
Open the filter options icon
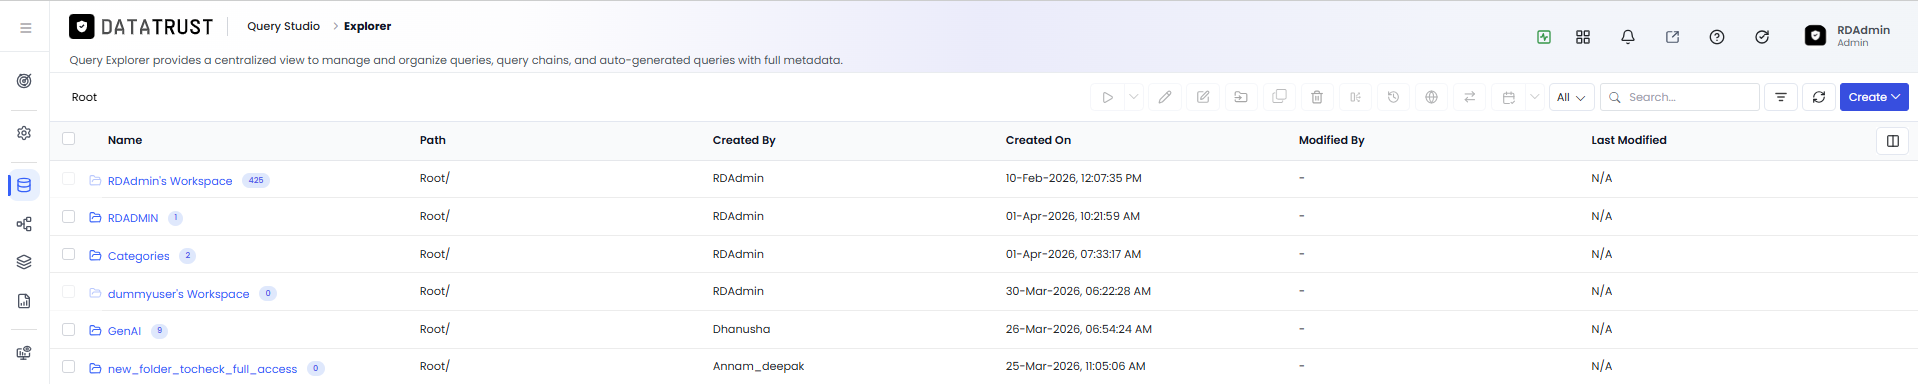pos(1781,97)
